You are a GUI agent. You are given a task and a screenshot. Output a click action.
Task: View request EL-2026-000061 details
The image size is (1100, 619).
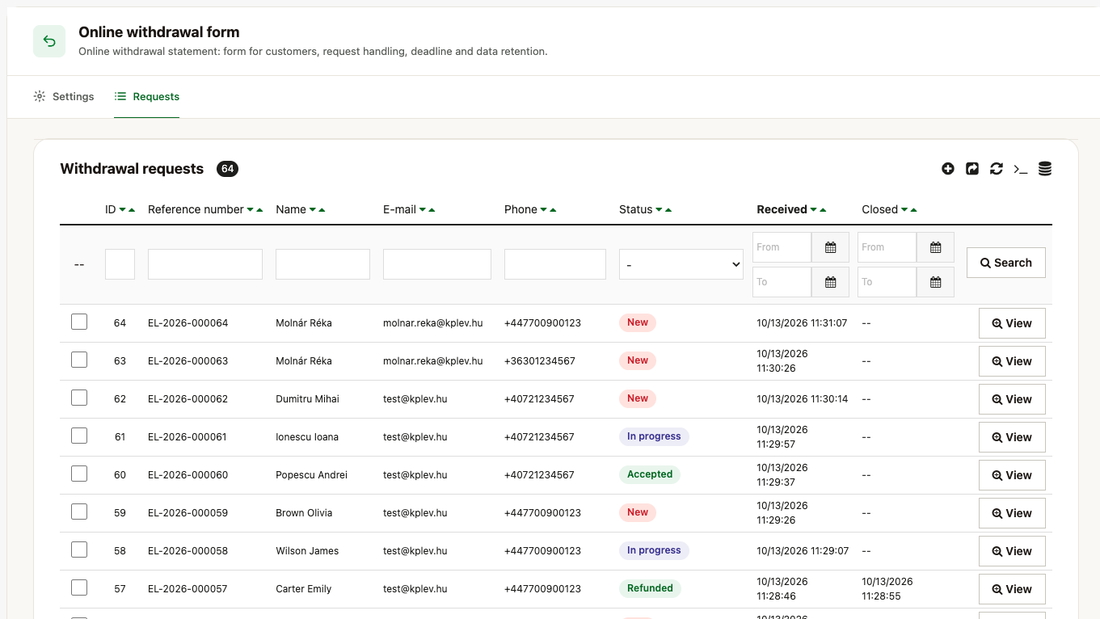point(1012,437)
